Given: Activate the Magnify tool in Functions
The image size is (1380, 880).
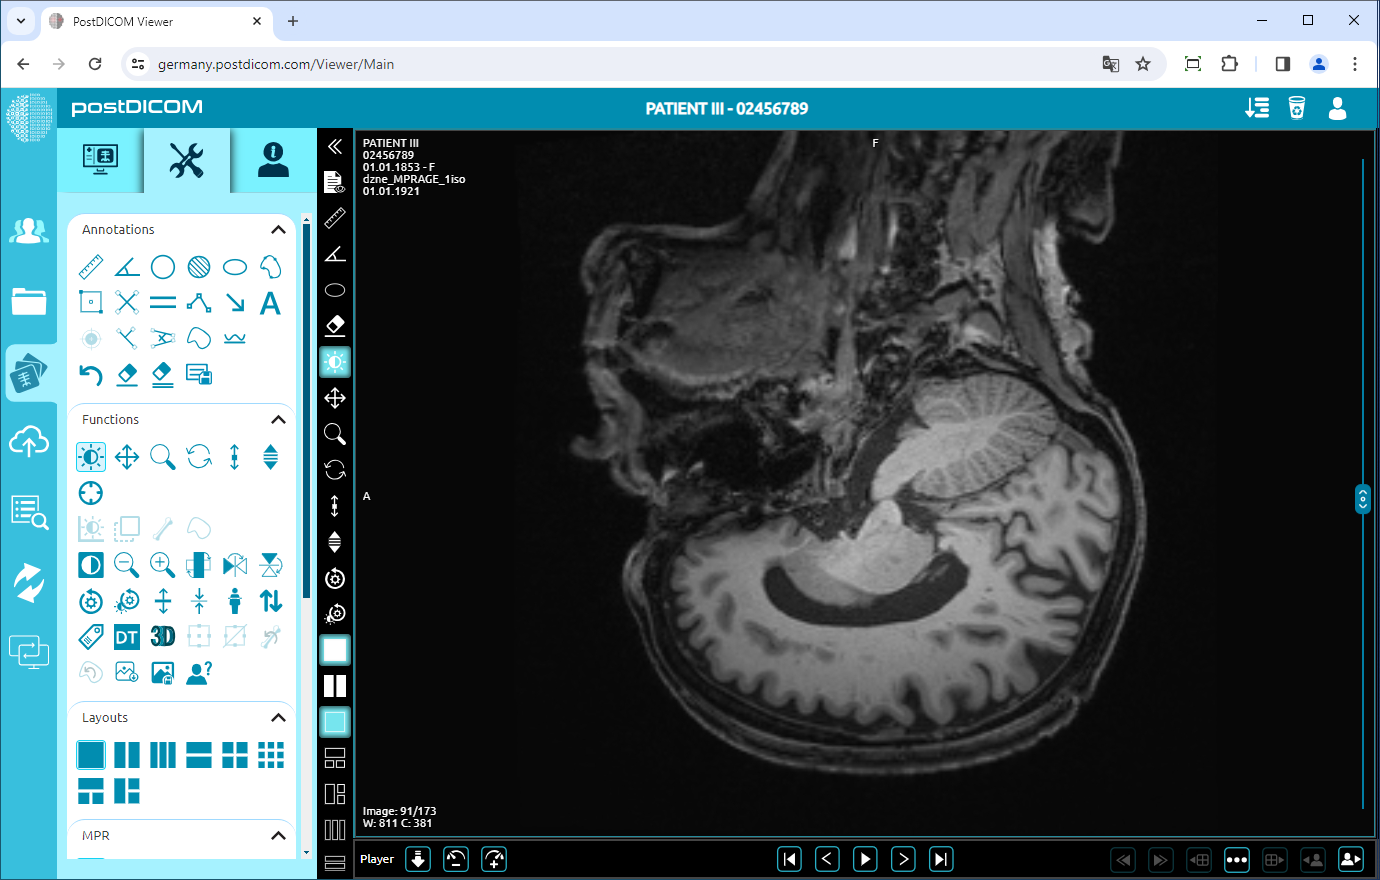Looking at the screenshot, I should click(x=163, y=456).
